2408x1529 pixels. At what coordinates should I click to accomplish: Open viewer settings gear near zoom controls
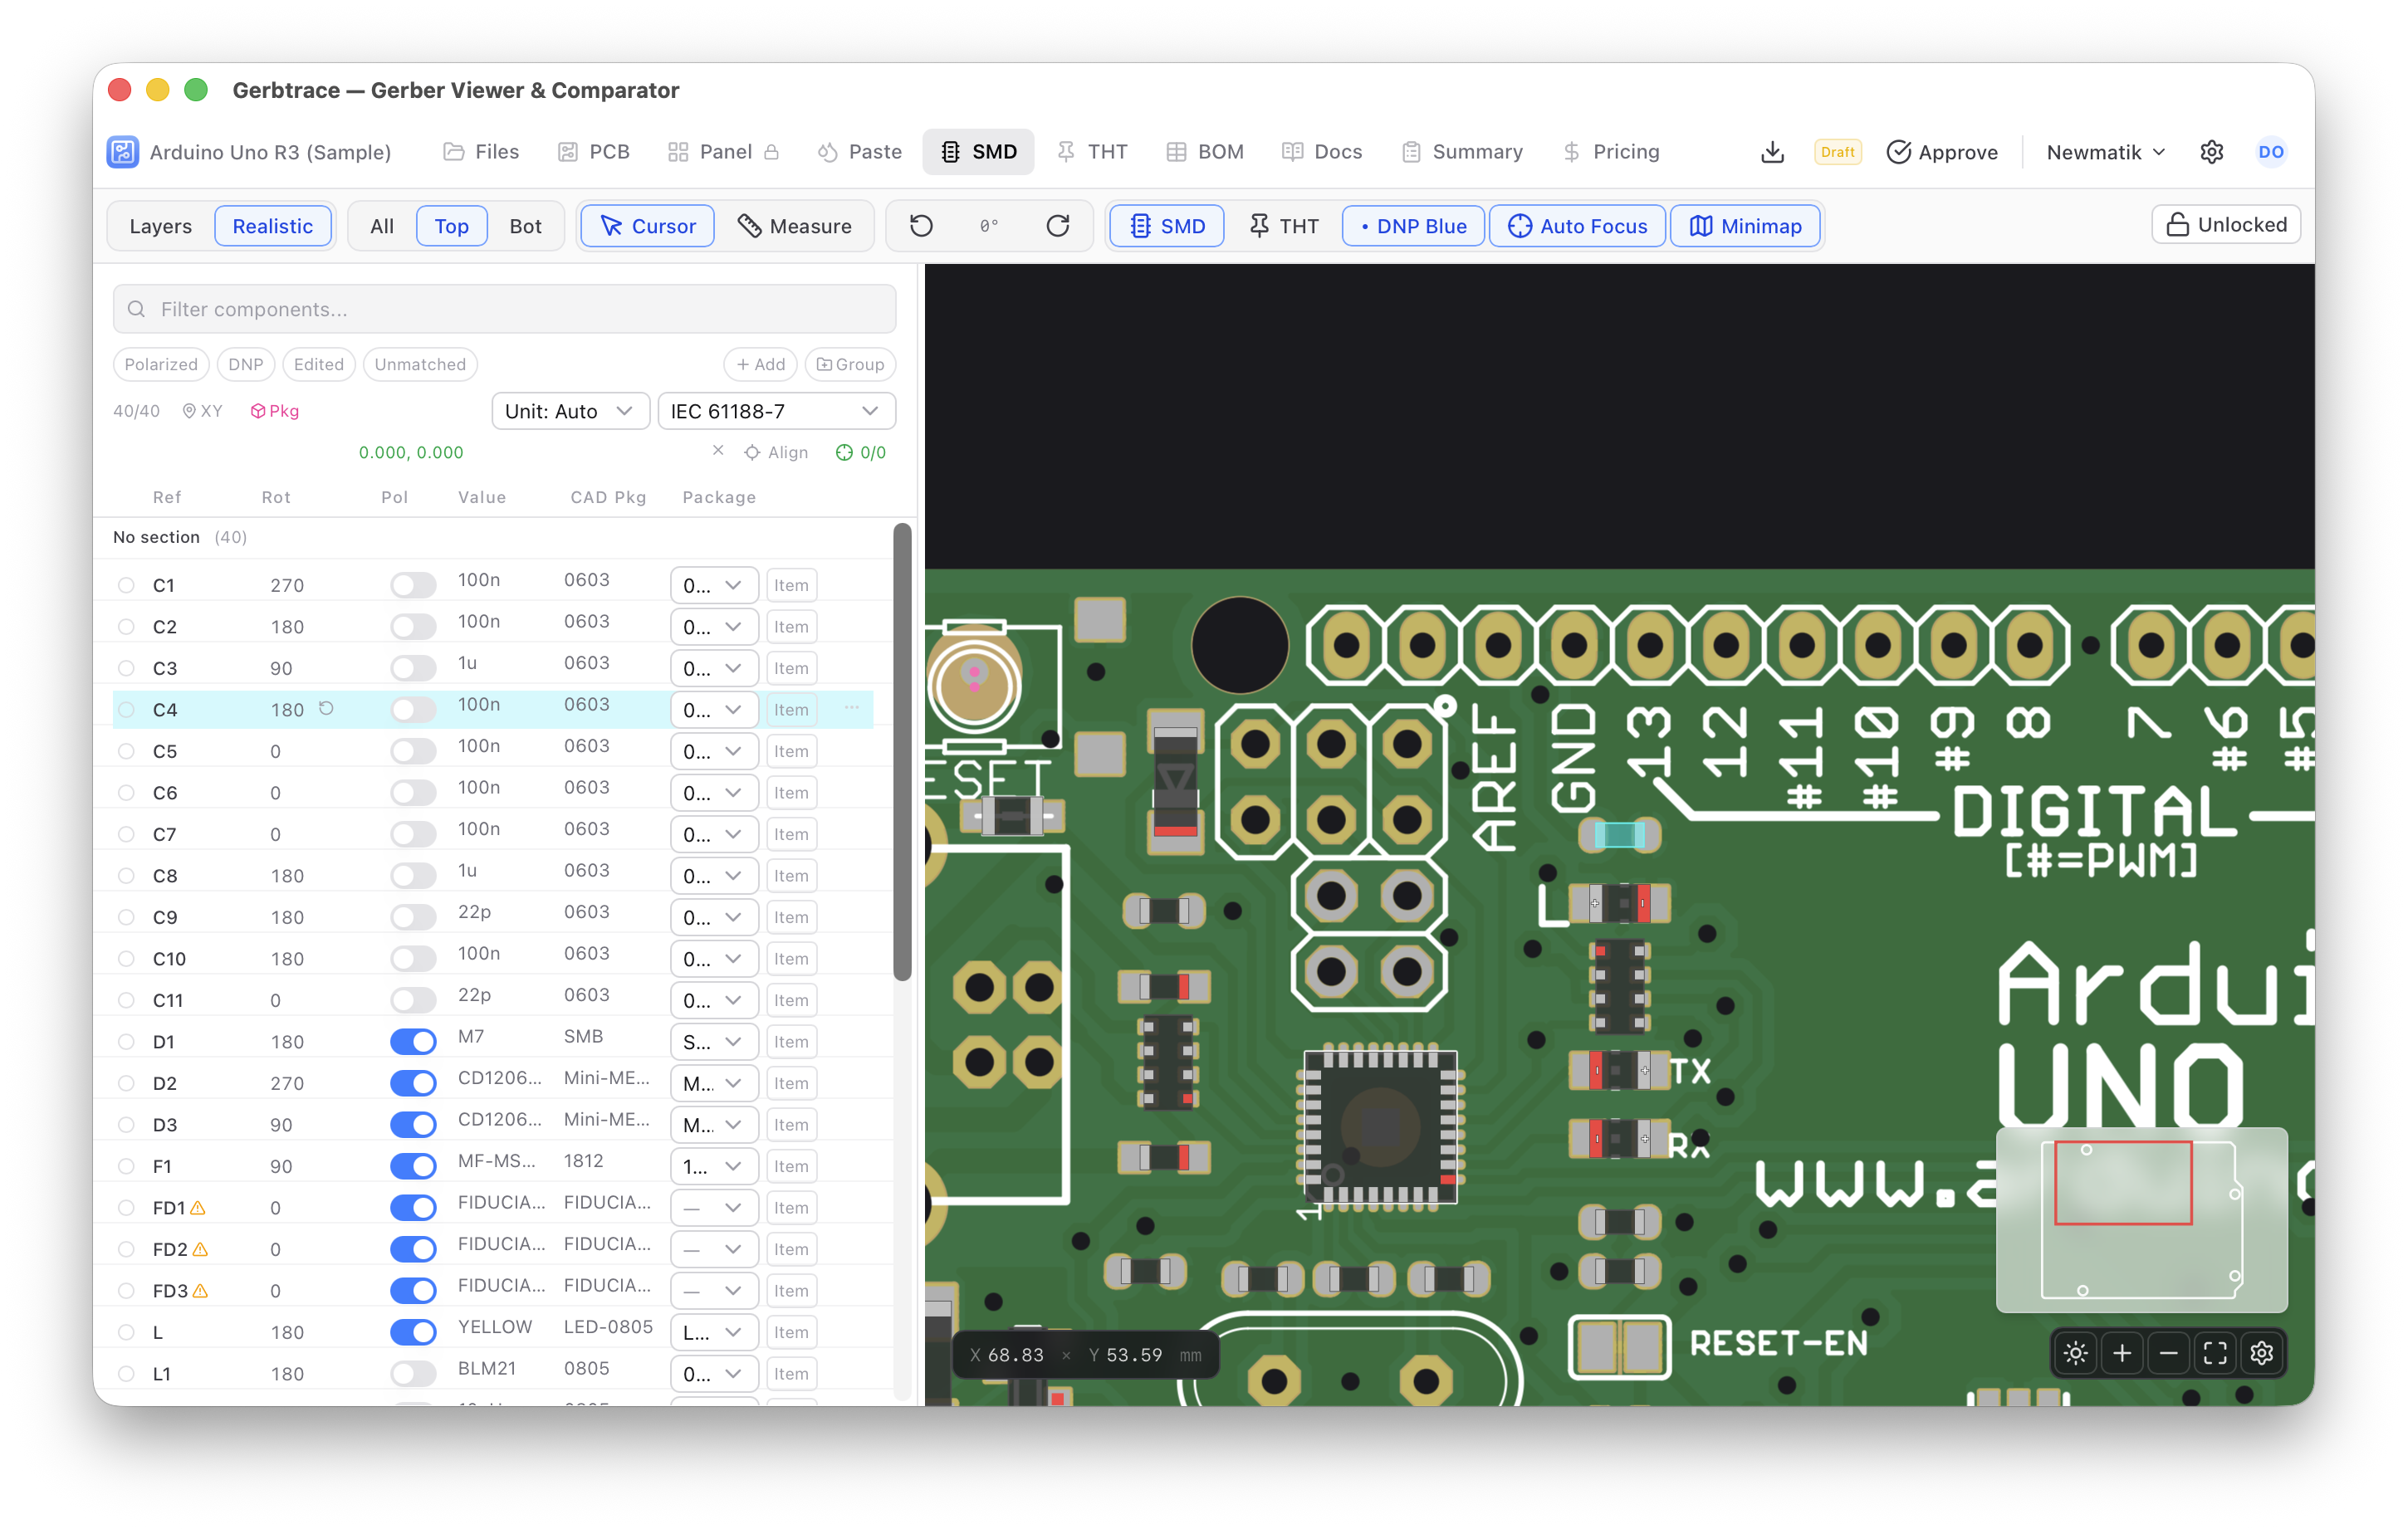[2261, 1353]
